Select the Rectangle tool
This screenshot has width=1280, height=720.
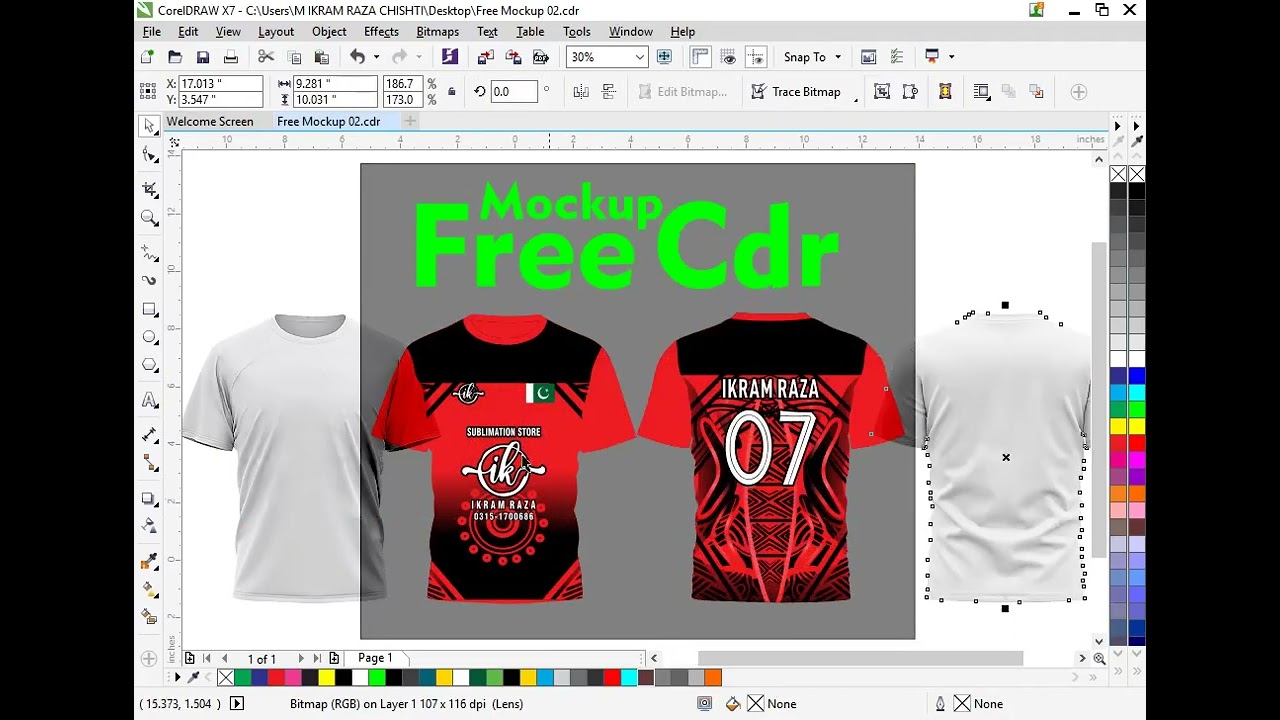(x=150, y=309)
